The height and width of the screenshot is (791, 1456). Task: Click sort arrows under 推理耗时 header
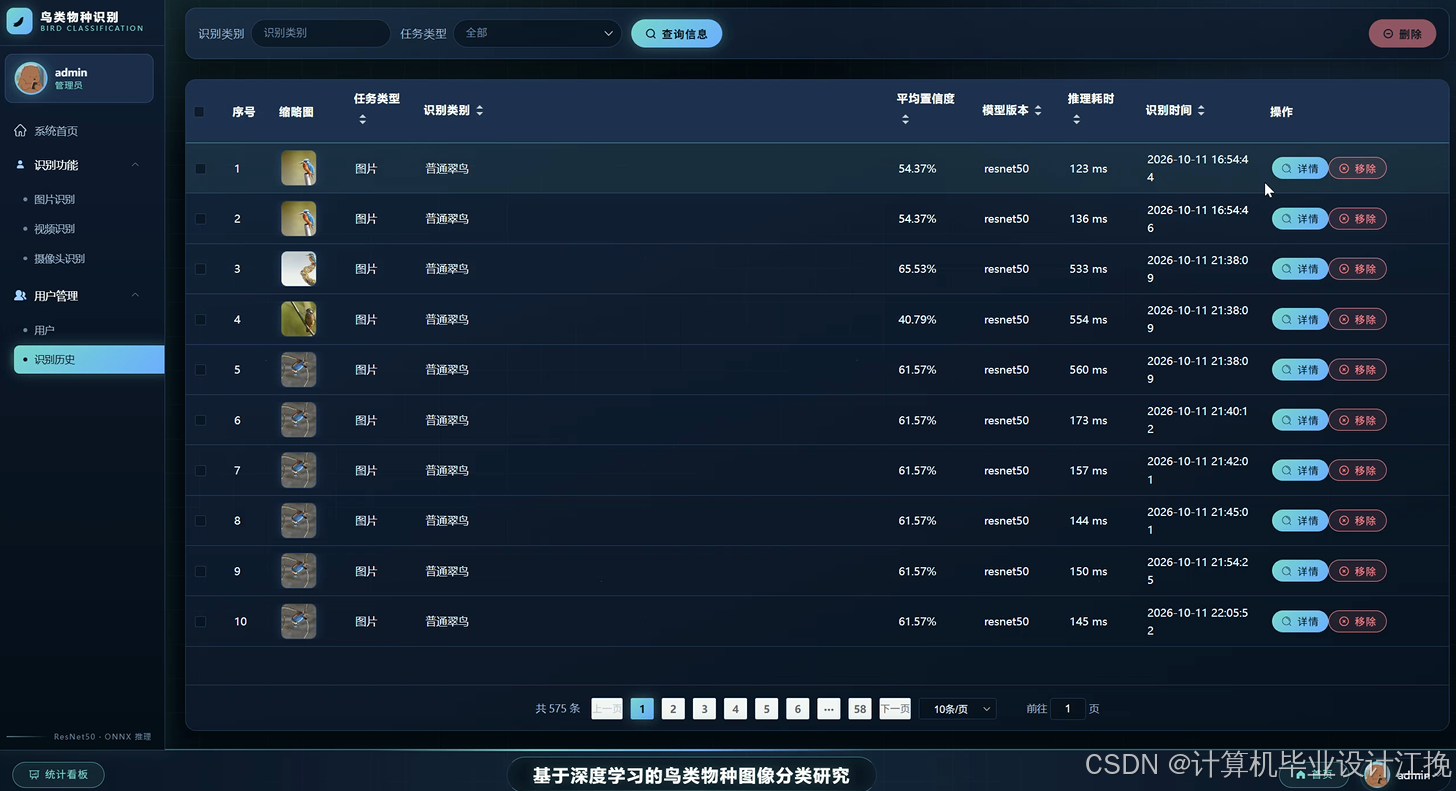pos(1076,120)
